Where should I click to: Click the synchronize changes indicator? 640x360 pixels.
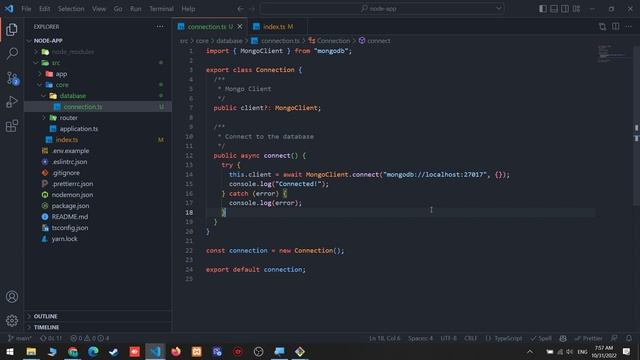point(51,338)
